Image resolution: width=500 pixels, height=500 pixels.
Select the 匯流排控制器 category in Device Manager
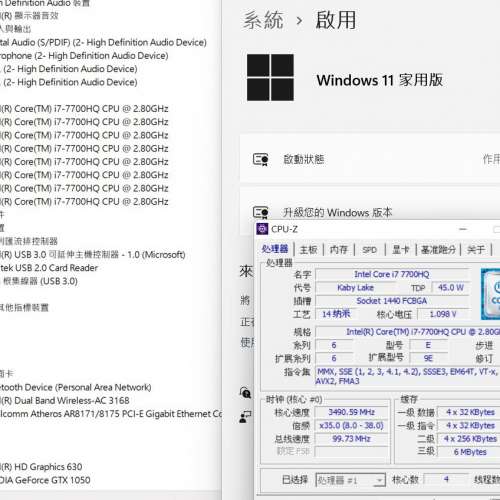(x=29, y=241)
